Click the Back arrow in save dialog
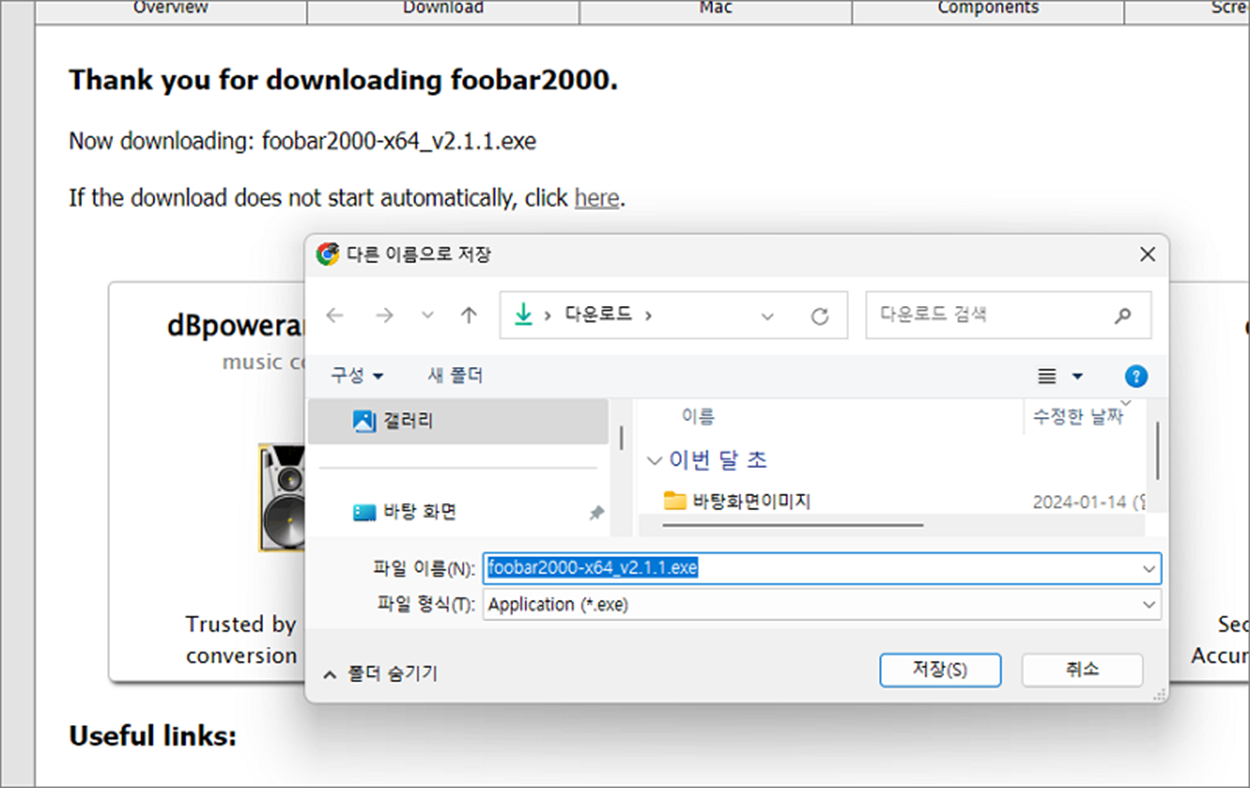The width and height of the screenshot is (1250, 788). [x=335, y=315]
